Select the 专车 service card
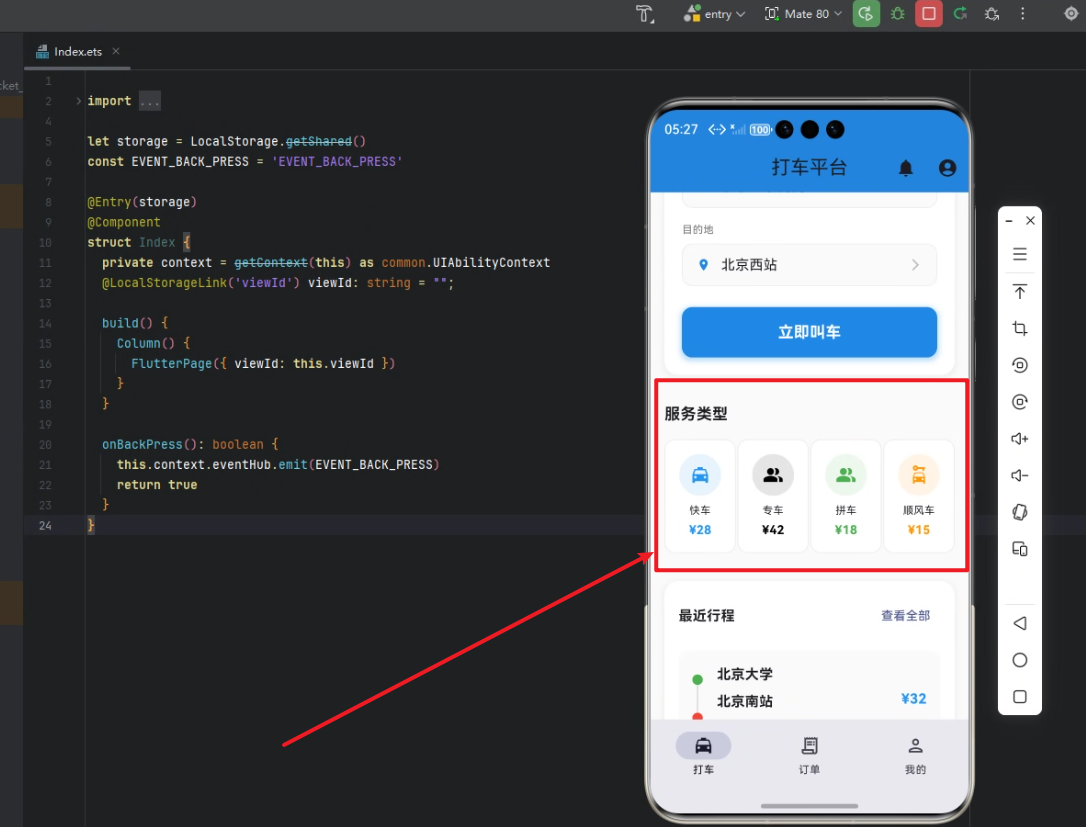Viewport: 1086px width, 827px height. 773,496
